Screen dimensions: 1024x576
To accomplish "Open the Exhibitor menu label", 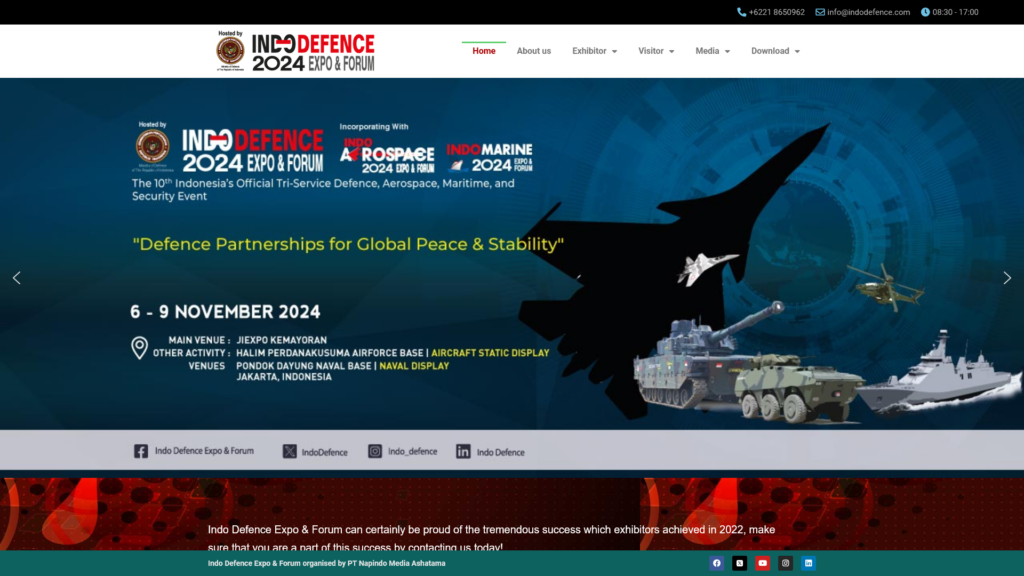I will tap(589, 51).
